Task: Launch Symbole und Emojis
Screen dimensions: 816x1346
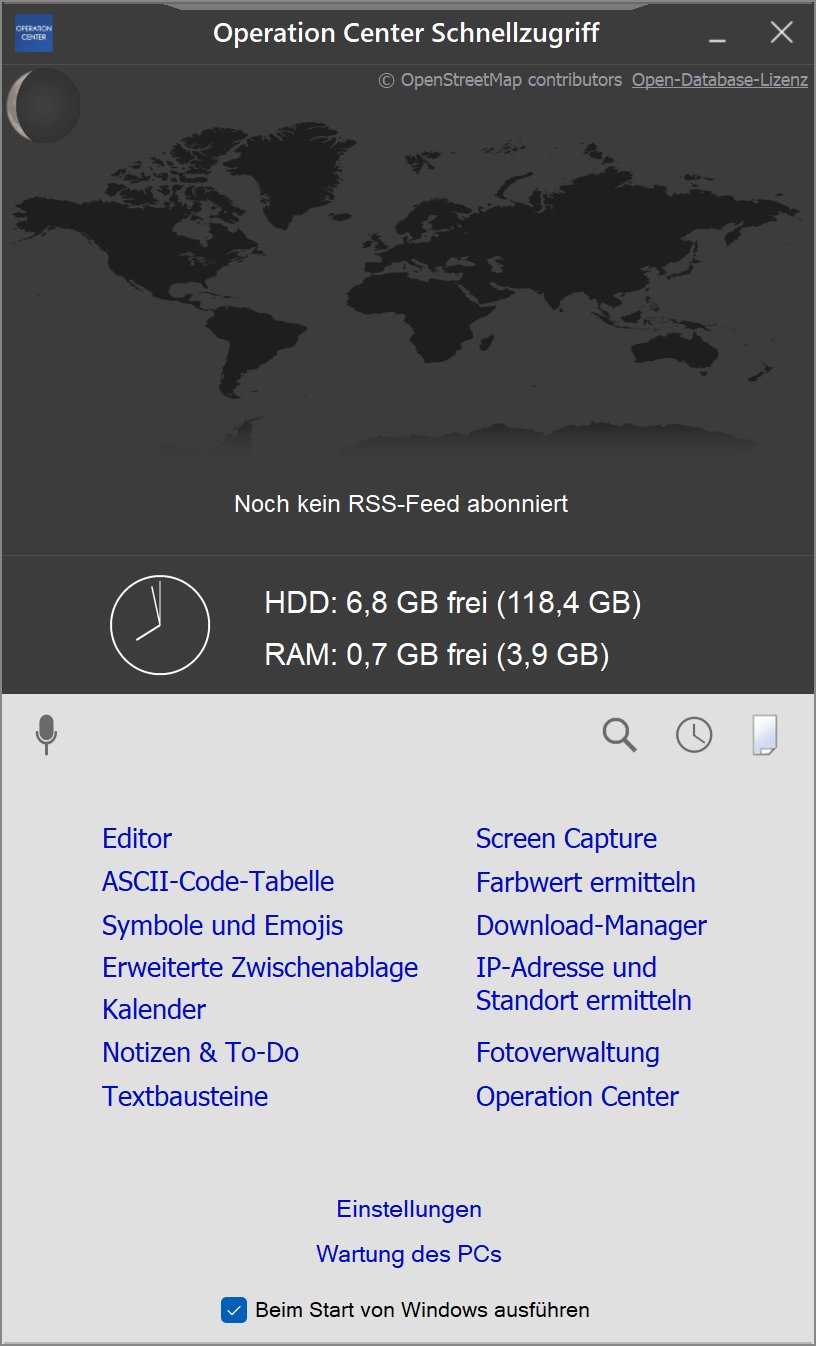Action: pyautogui.click(x=222, y=925)
